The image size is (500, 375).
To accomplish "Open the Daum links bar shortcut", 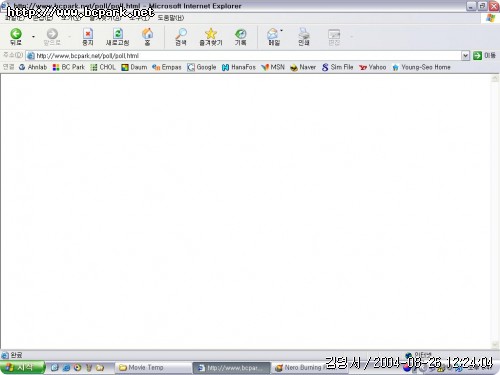I will point(134,67).
